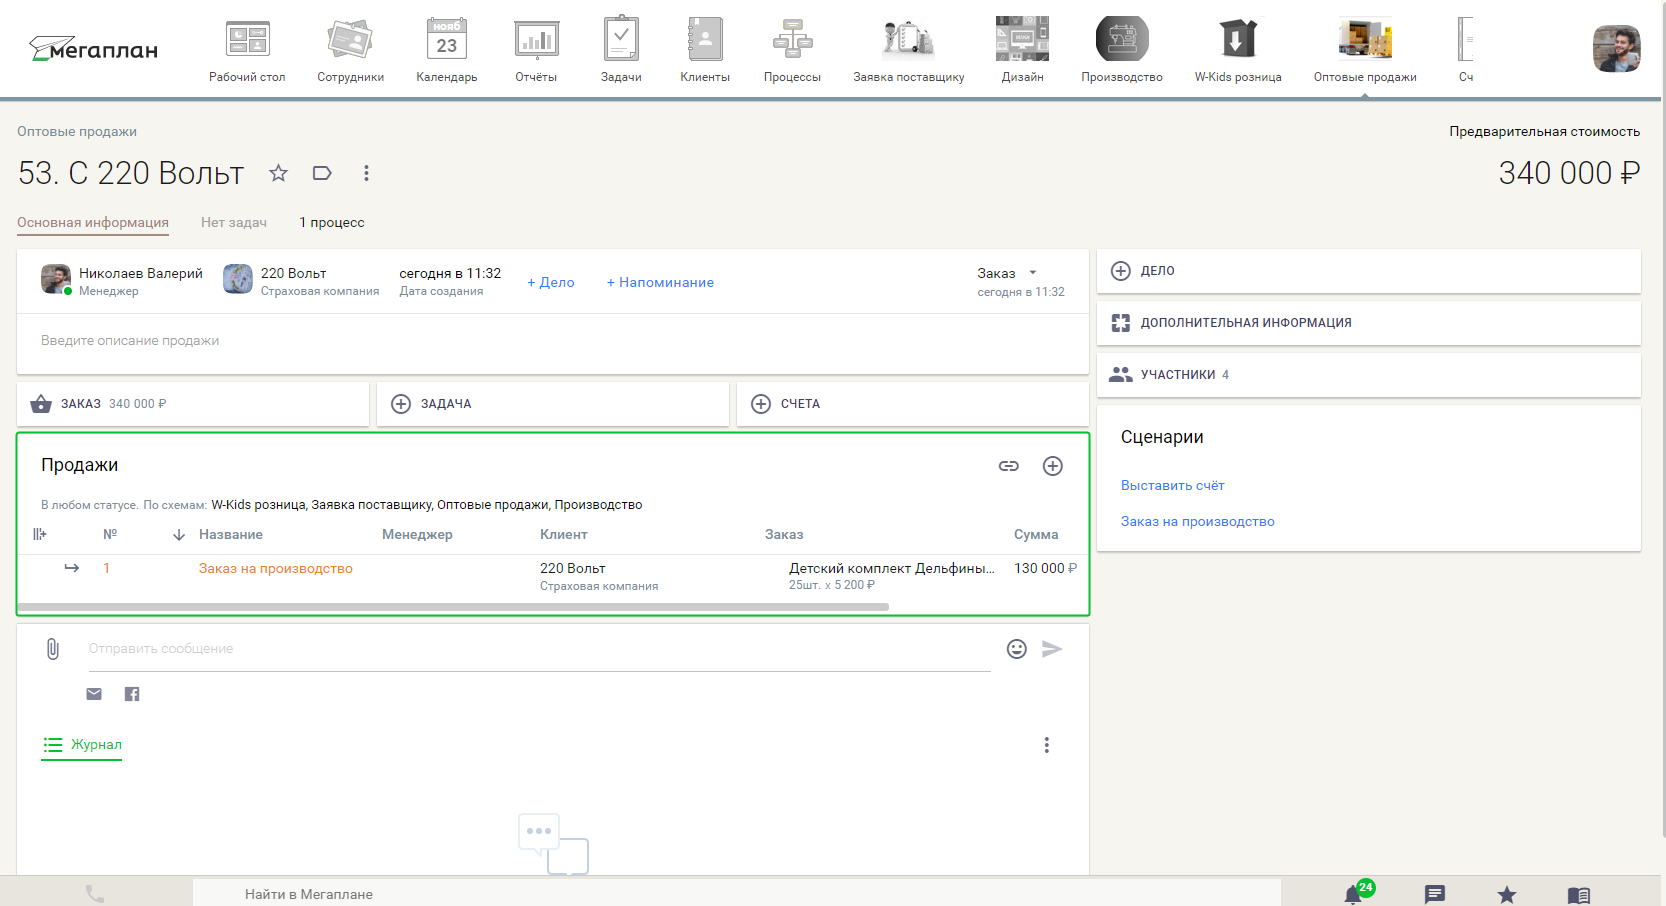This screenshot has height=906, width=1666.
Task: Click Клиент column header
Action: 564,534
